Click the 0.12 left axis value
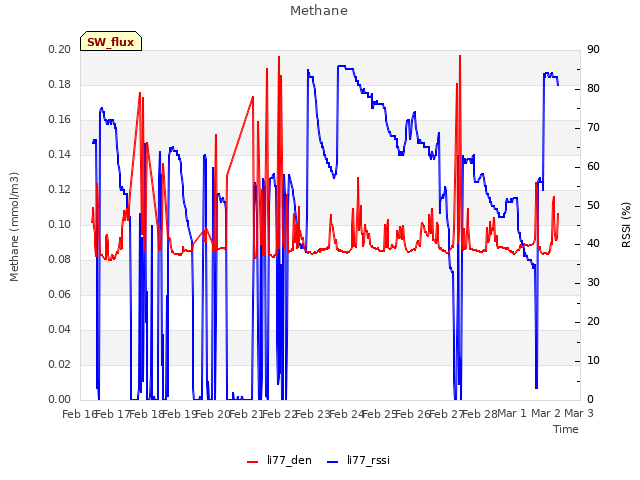 [x=60, y=190]
